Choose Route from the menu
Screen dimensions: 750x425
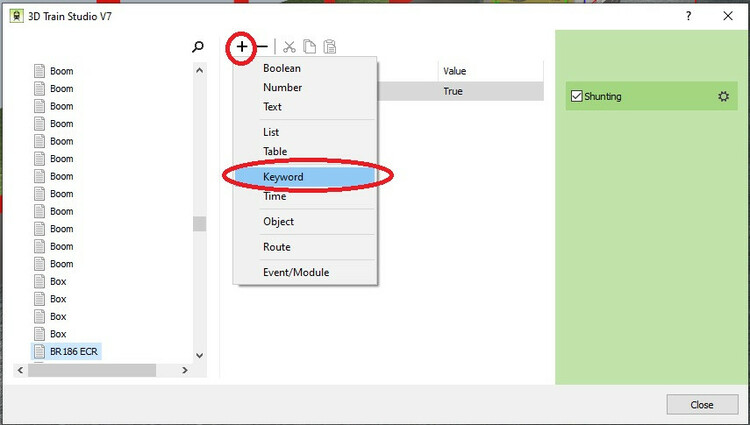305,247
